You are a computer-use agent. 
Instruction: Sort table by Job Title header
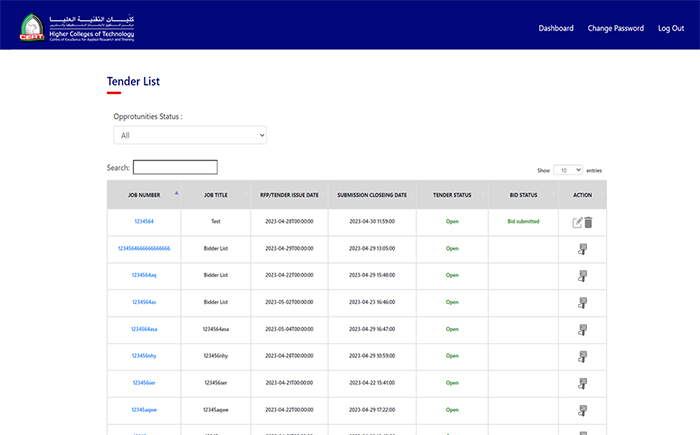[216, 195]
